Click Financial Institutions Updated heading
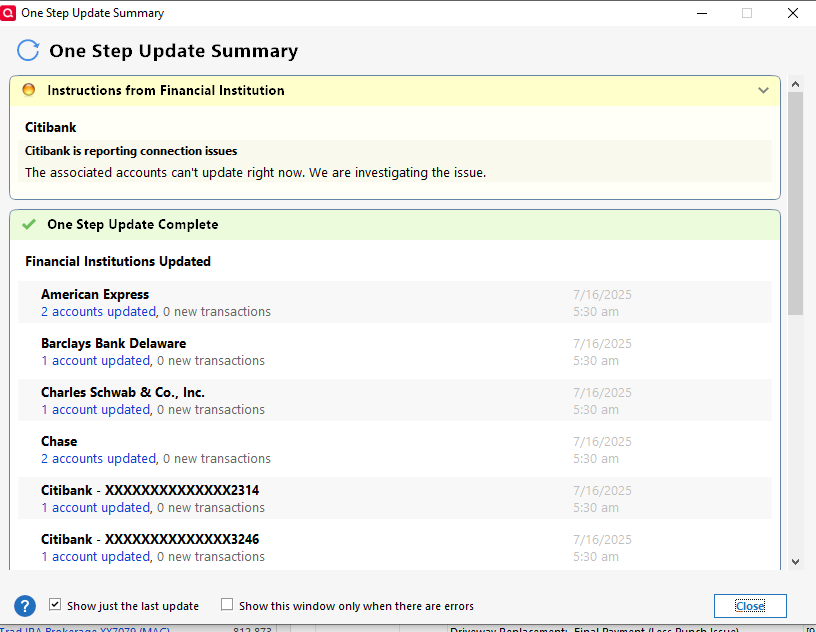The width and height of the screenshot is (816, 632). 118,261
